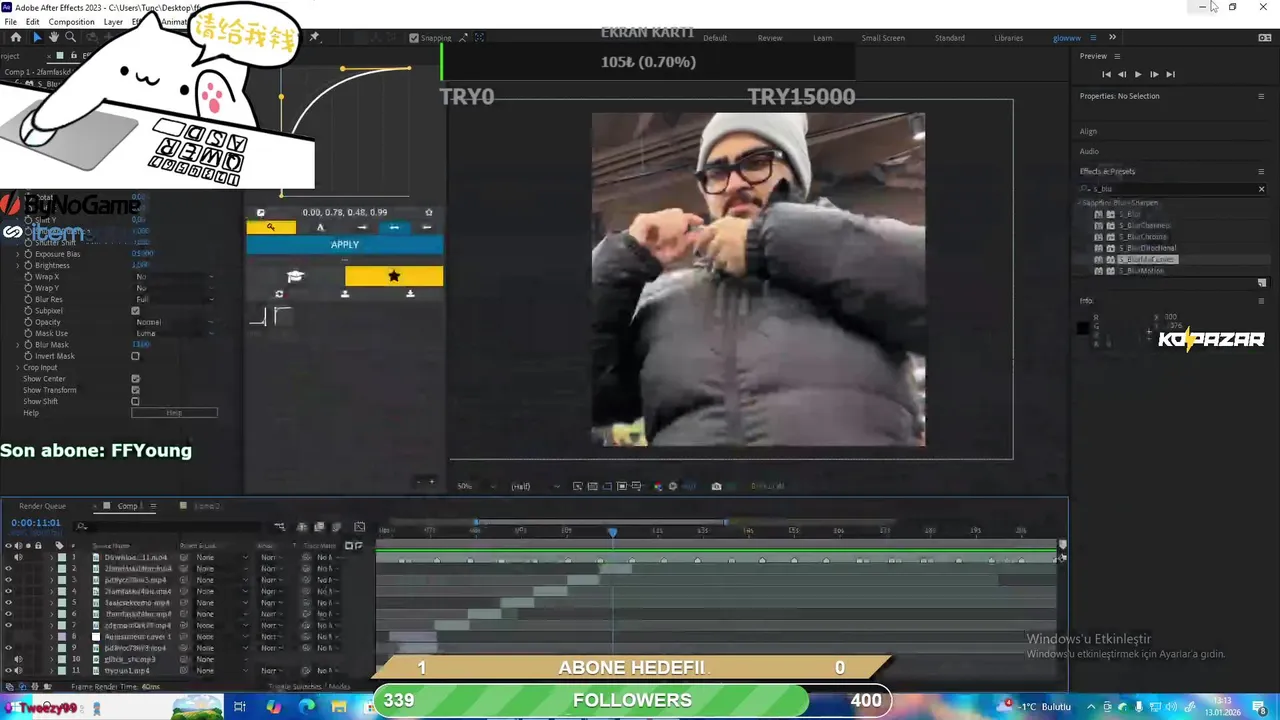Enable the Show Shift checkbox
The height and width of the screenshot is (720, 1280).
point(135,401)
